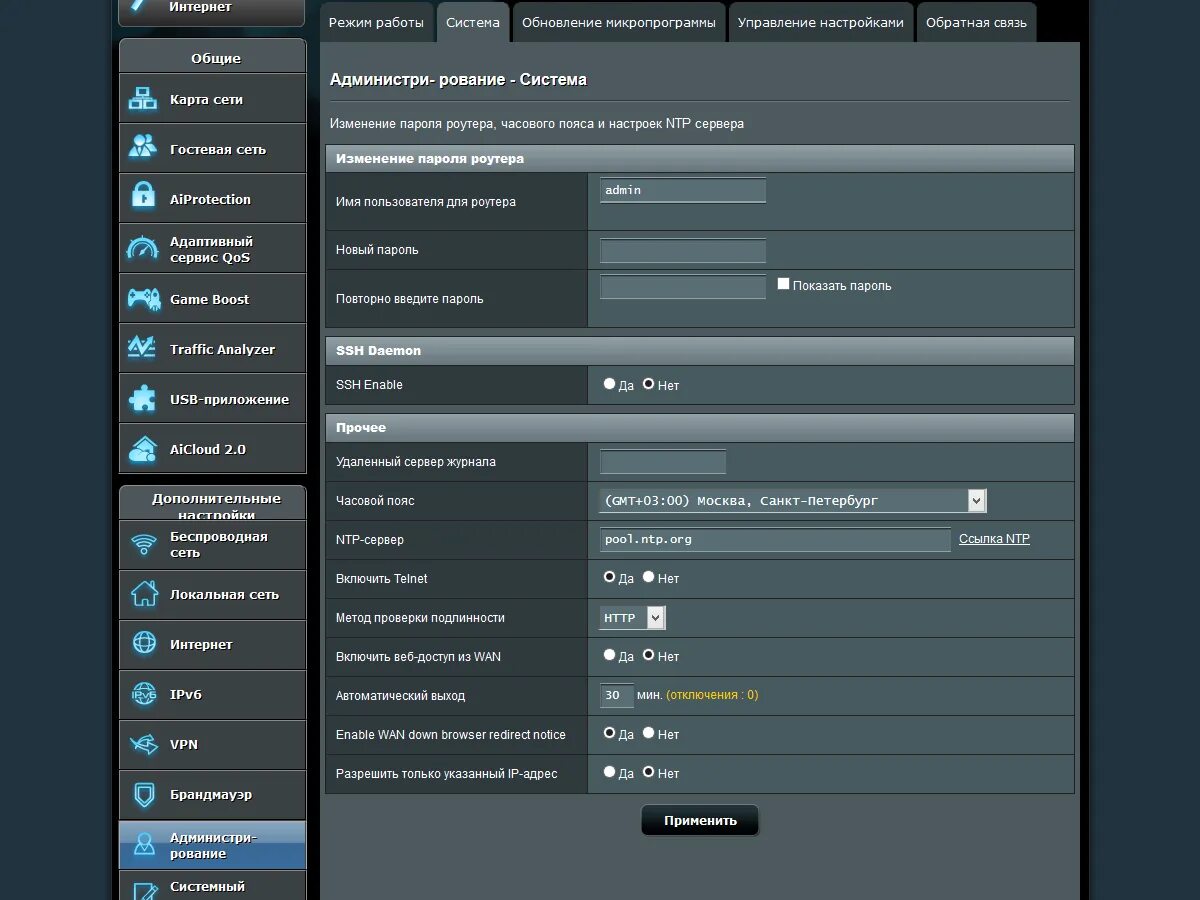Enable the Показать пароль checkbox
This screenshot has height=900, width=1200.
pos(784,284)
